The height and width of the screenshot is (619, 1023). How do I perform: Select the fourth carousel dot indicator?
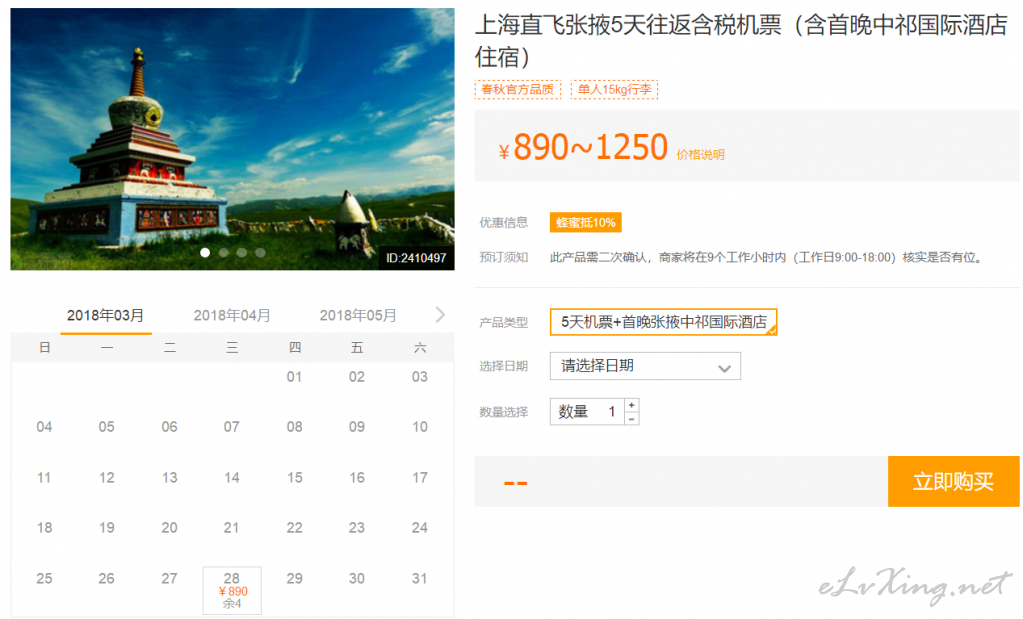(260, 252)
